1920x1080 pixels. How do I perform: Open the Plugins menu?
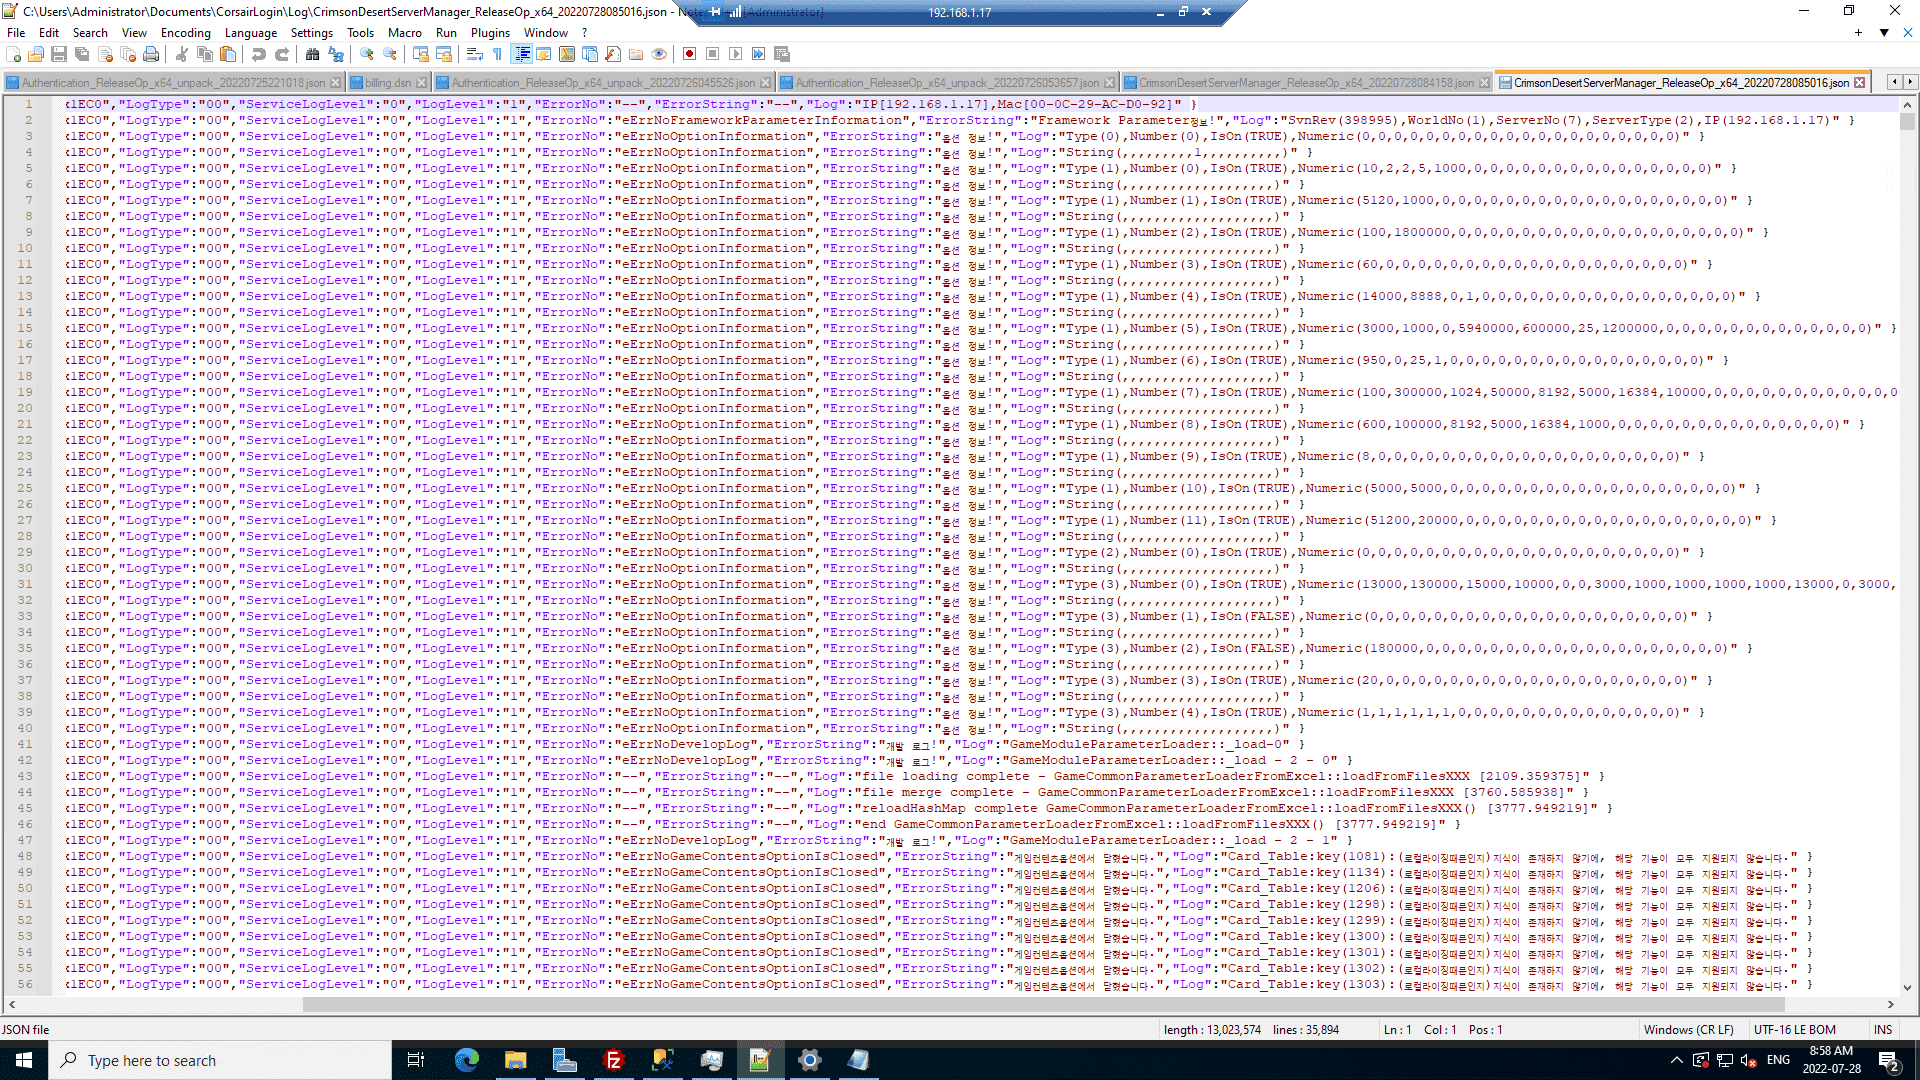click(x=490, y=32)
